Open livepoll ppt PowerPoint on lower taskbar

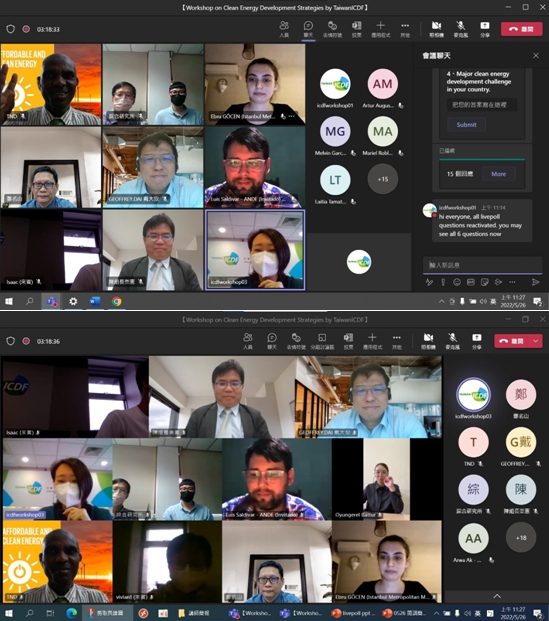353,613
